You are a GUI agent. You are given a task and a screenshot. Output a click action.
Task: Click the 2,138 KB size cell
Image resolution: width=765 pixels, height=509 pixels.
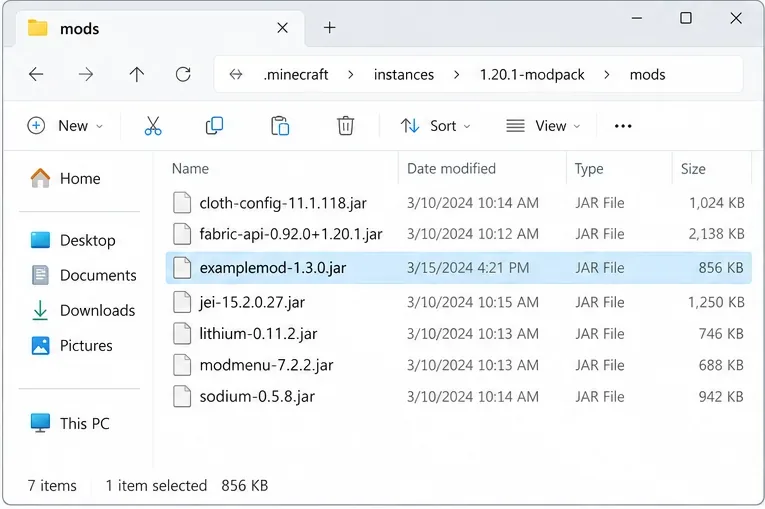(x=716, y=234)
